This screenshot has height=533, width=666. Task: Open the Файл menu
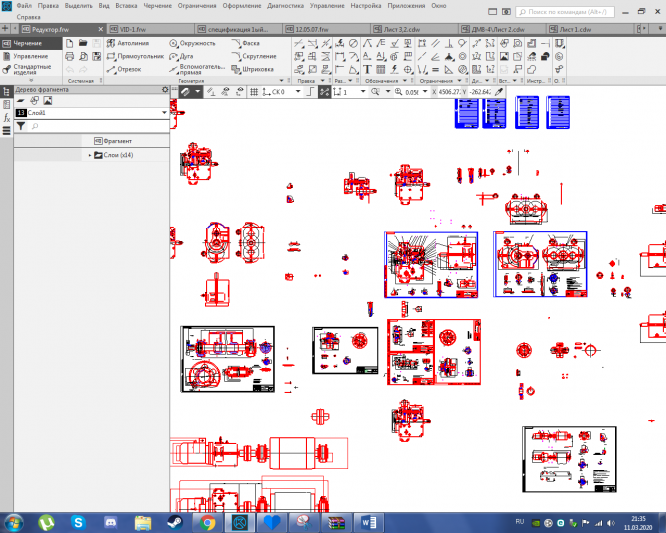tap(24, 6)
